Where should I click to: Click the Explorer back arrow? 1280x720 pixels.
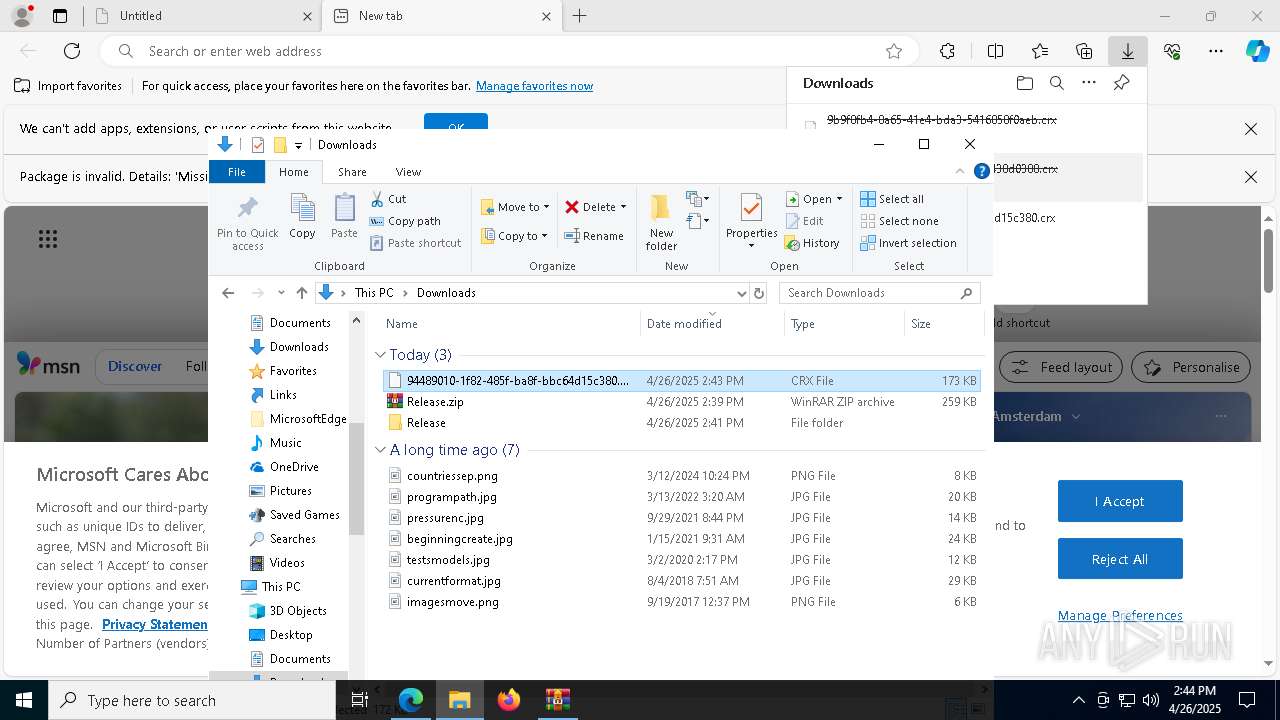[228, 293]
